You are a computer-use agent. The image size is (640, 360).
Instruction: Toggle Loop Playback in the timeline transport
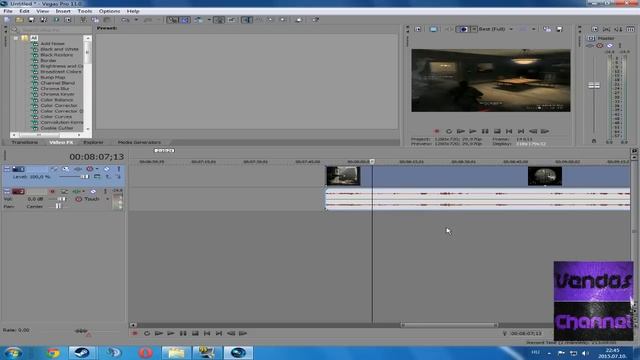(x=147, y=333)
